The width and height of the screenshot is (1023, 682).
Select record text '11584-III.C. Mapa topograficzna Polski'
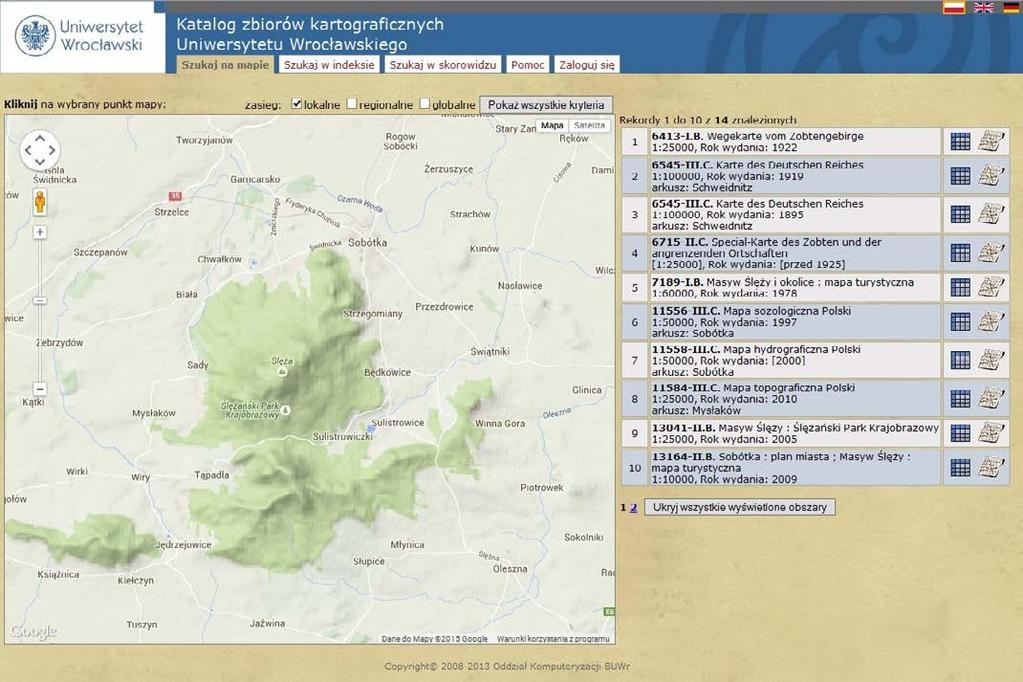753,388
